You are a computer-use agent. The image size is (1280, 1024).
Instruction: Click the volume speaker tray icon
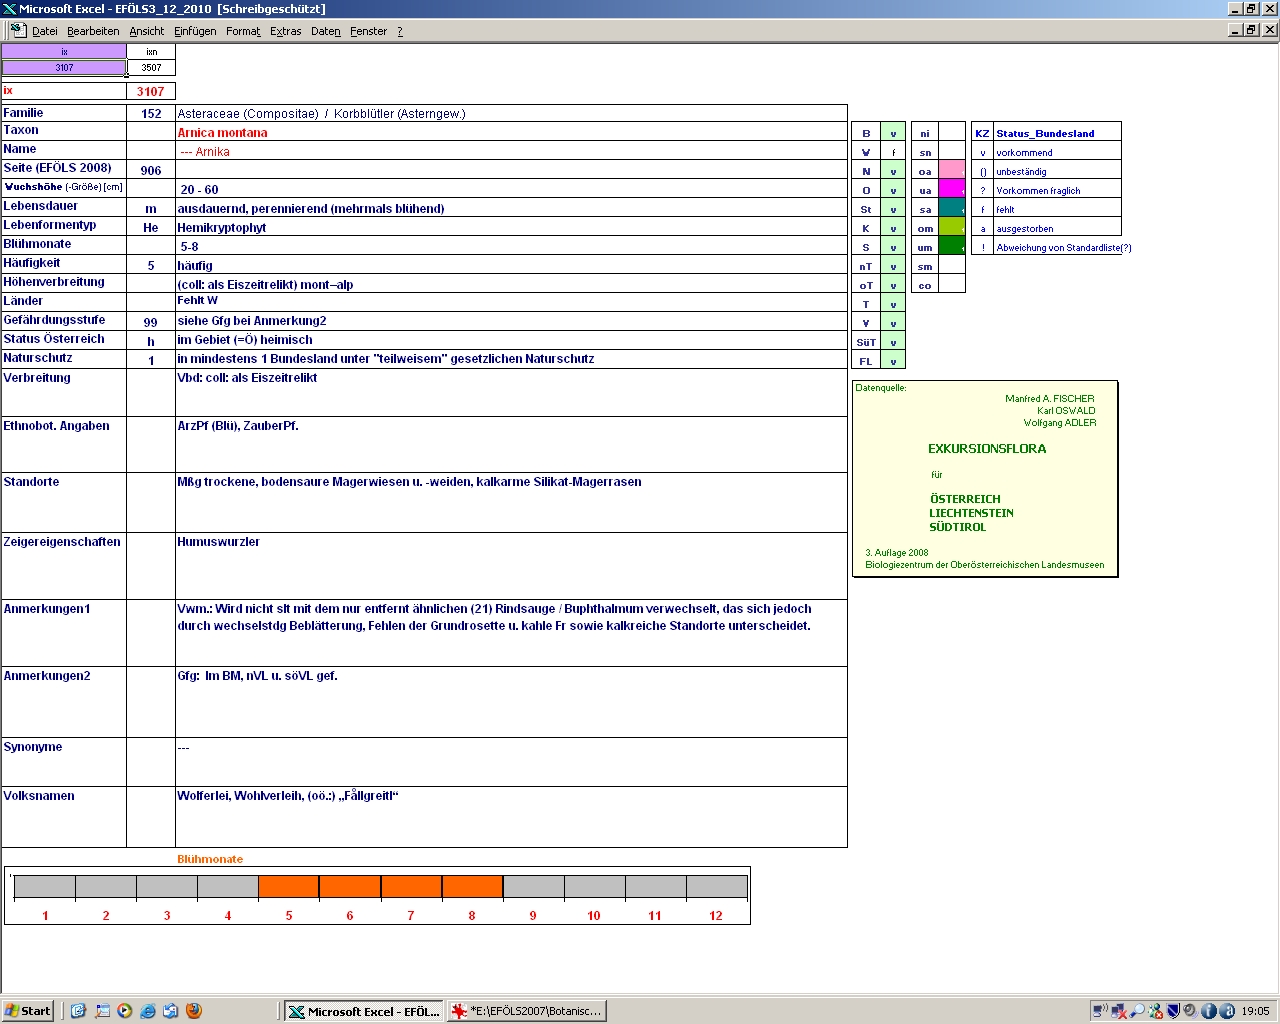(x=1191, y=1011)
